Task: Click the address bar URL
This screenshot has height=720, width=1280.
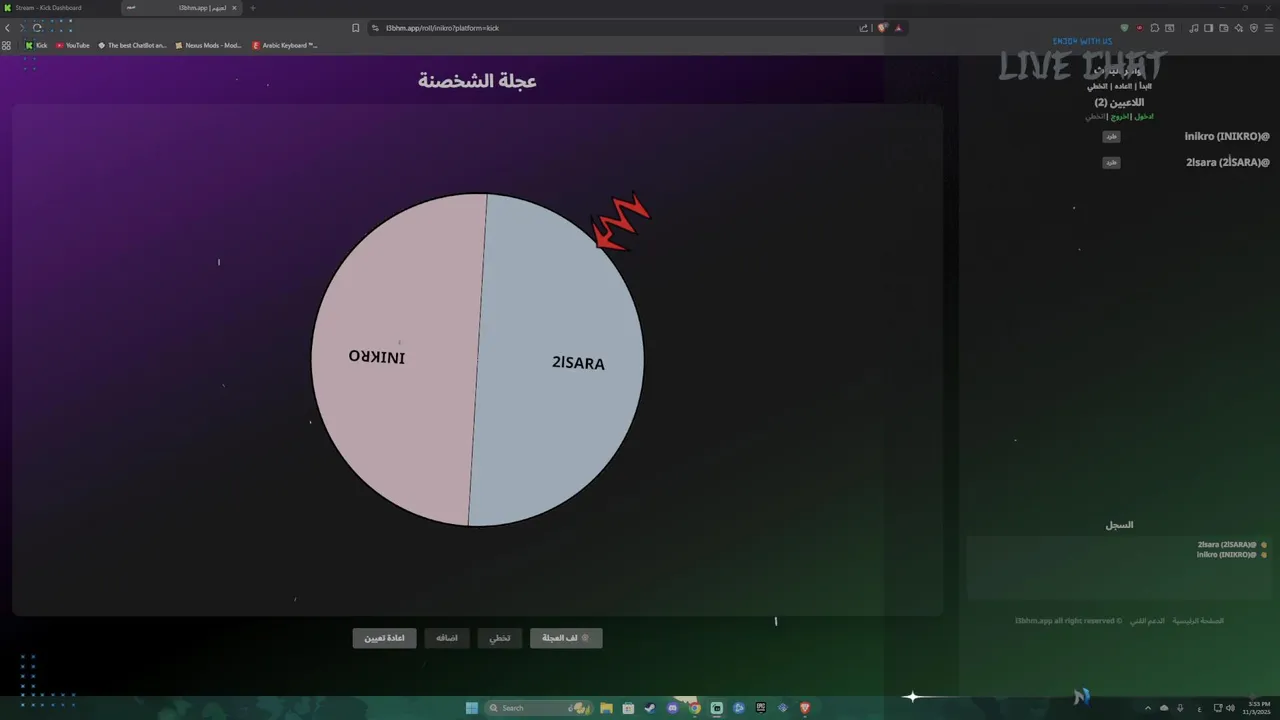Action: (442, 28)
